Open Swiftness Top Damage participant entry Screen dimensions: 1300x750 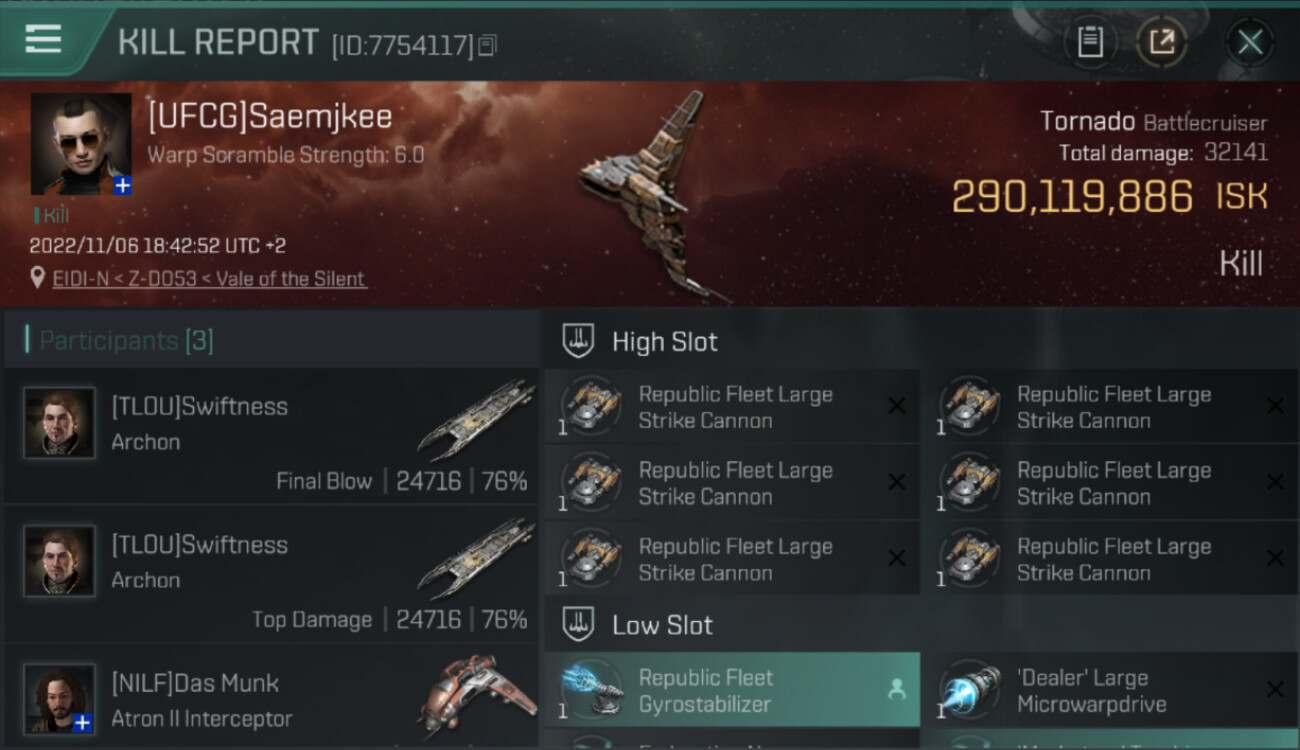tap(272, 573)
